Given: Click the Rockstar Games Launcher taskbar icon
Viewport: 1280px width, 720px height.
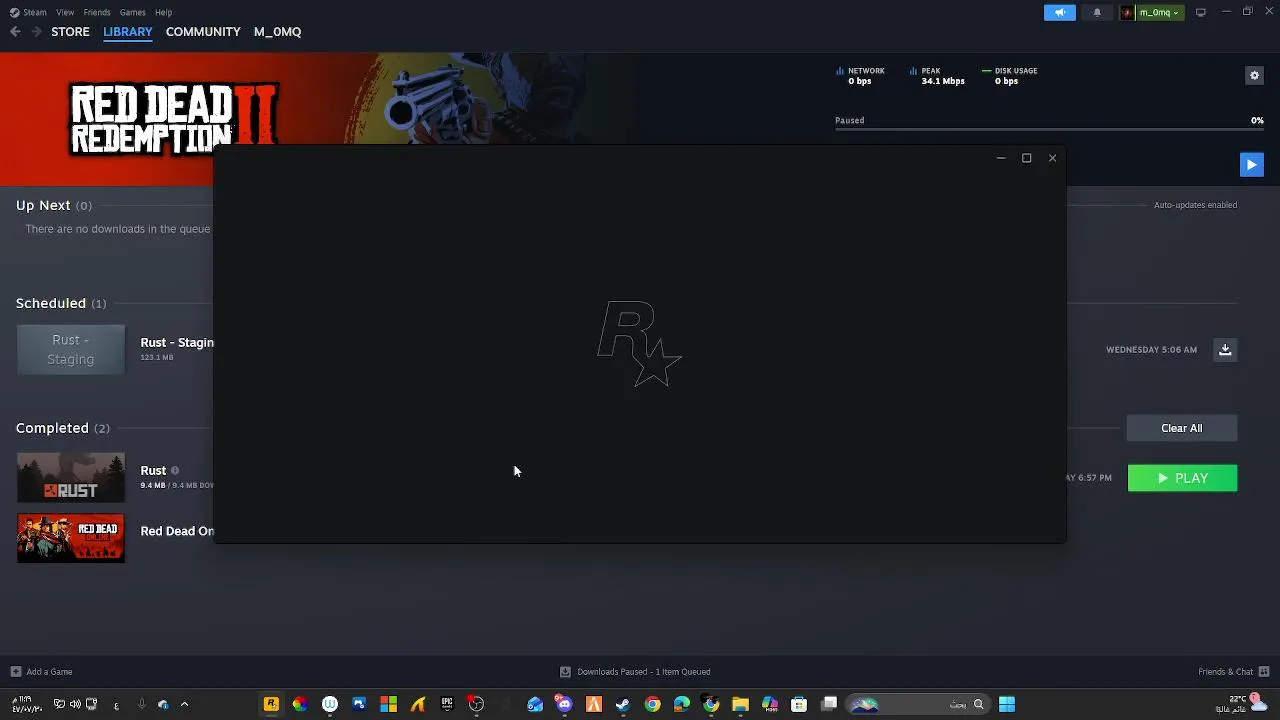Looking at the screenshot, I should tap(270, 704).
